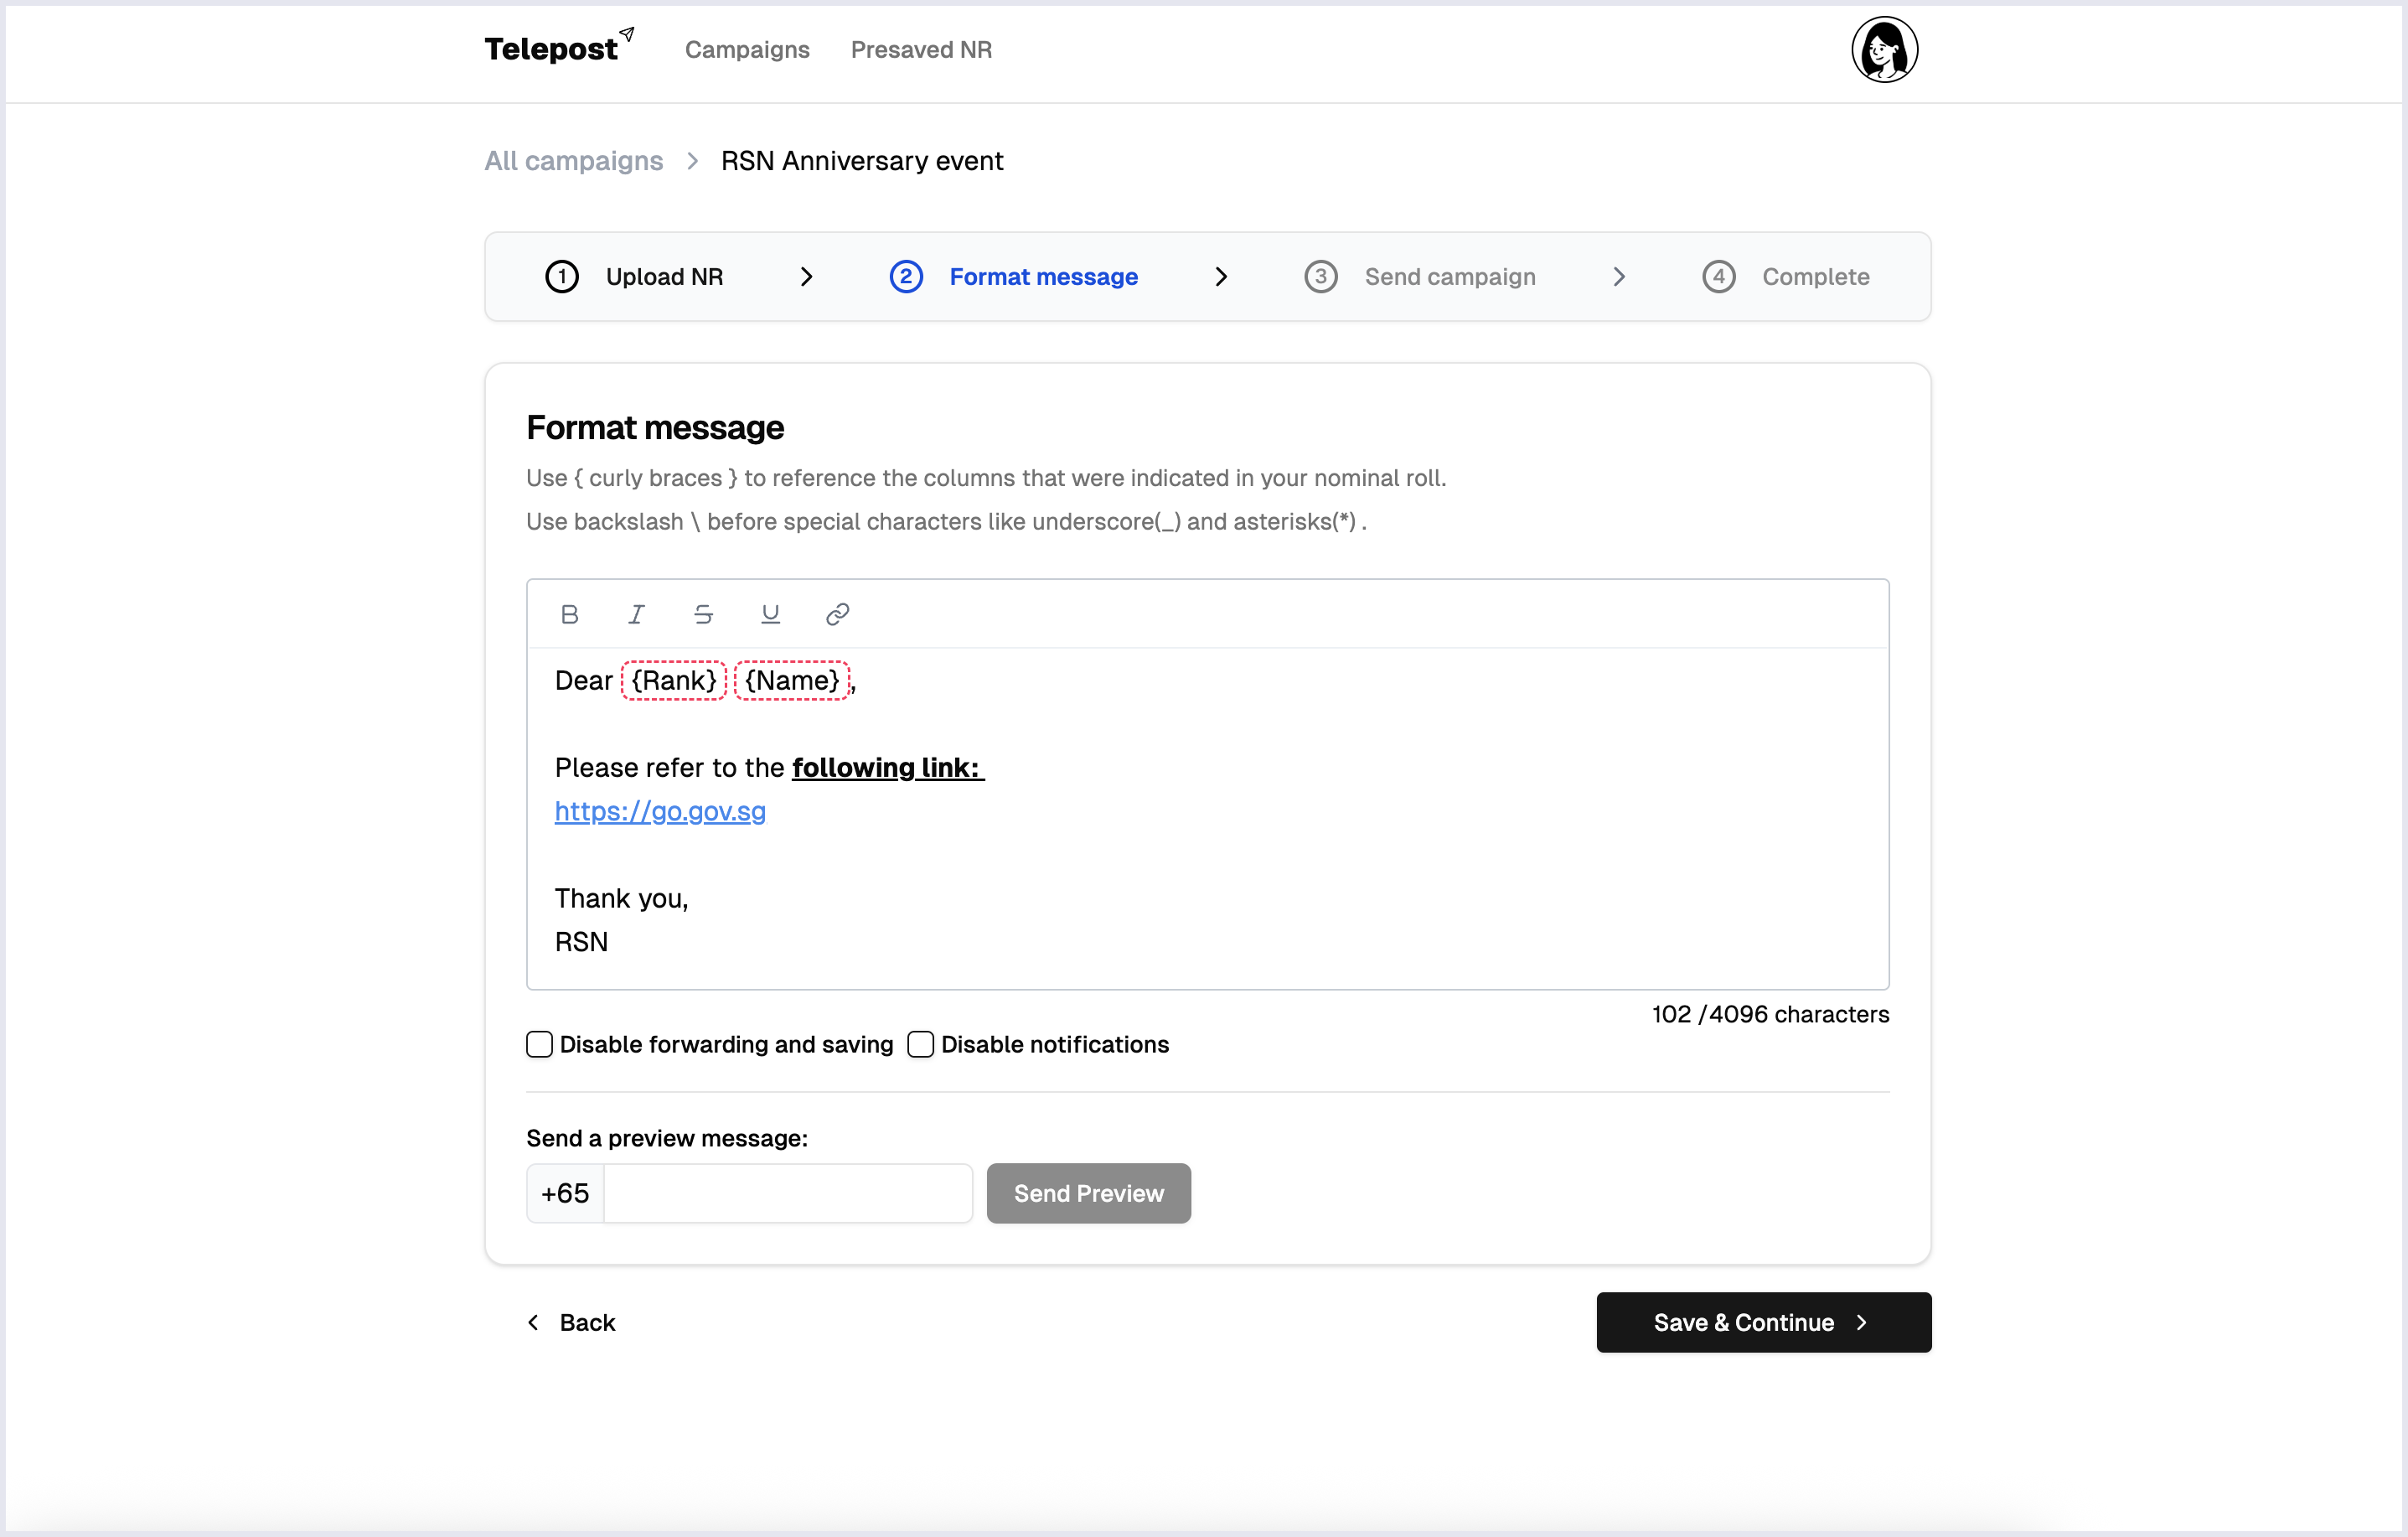Check Disable notifications box

[920, 1044]
